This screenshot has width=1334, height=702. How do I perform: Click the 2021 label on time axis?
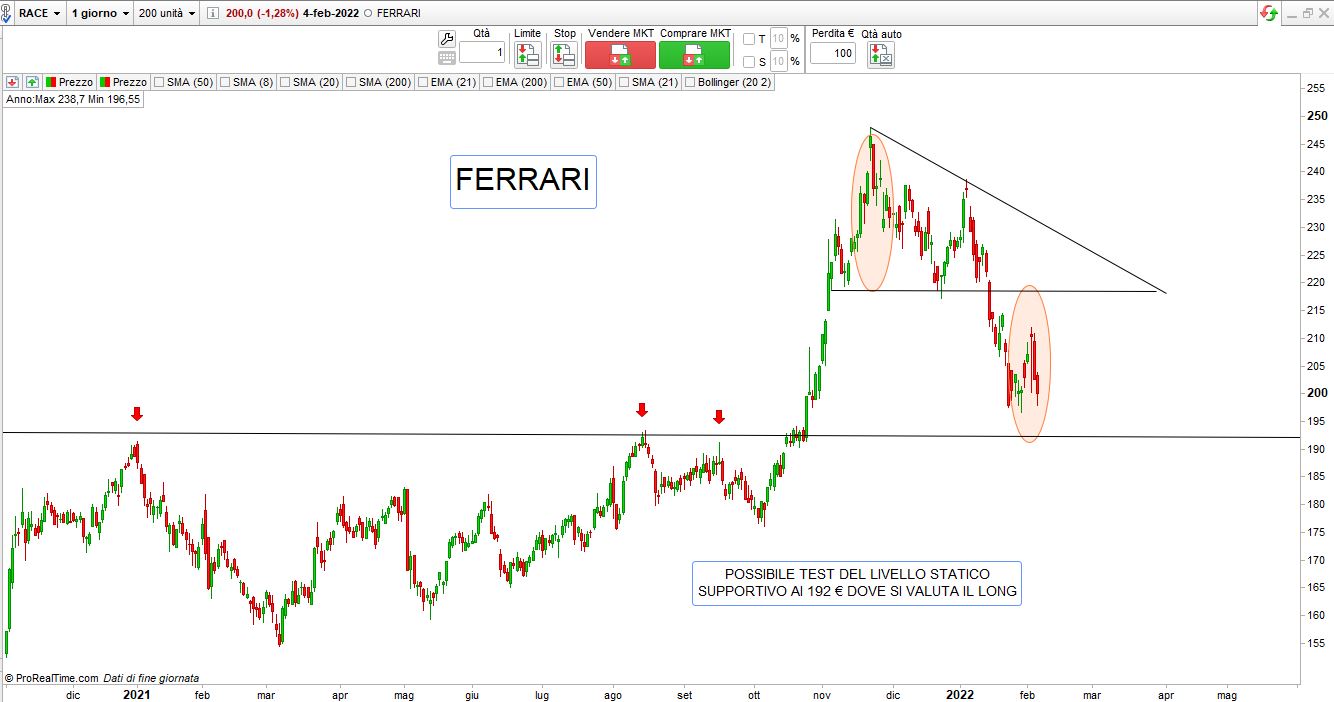(x=136, y=694)
